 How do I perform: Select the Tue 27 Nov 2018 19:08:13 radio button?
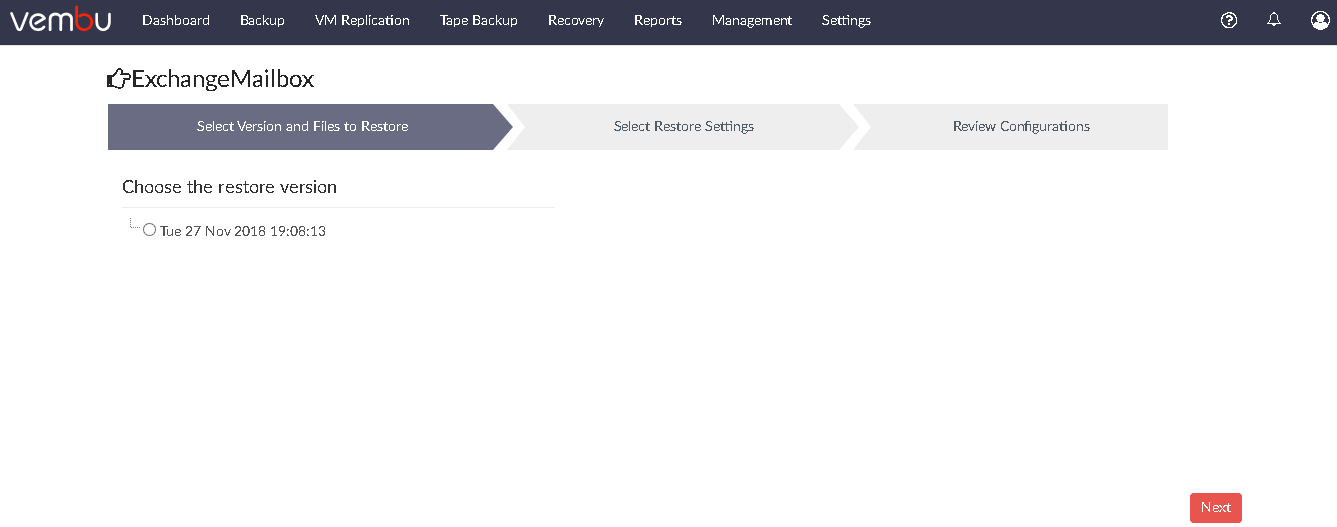click(x=150, y=230)
